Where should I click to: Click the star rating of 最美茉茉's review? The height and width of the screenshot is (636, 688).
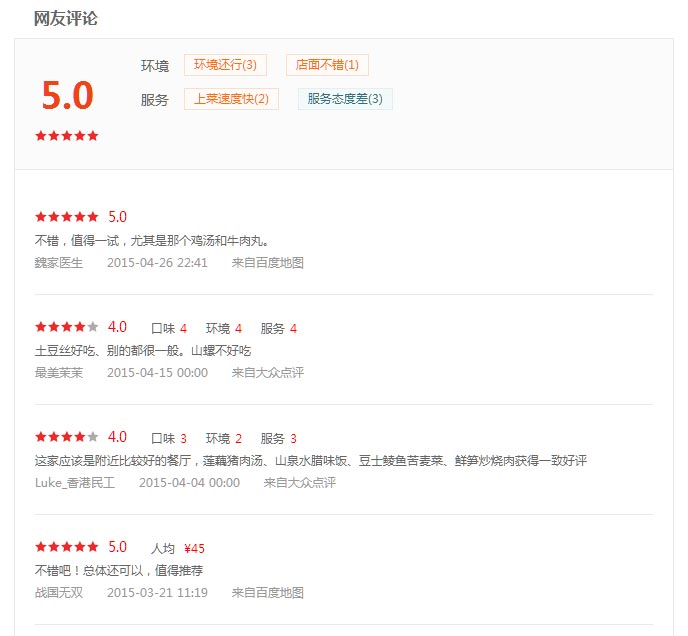67,327
